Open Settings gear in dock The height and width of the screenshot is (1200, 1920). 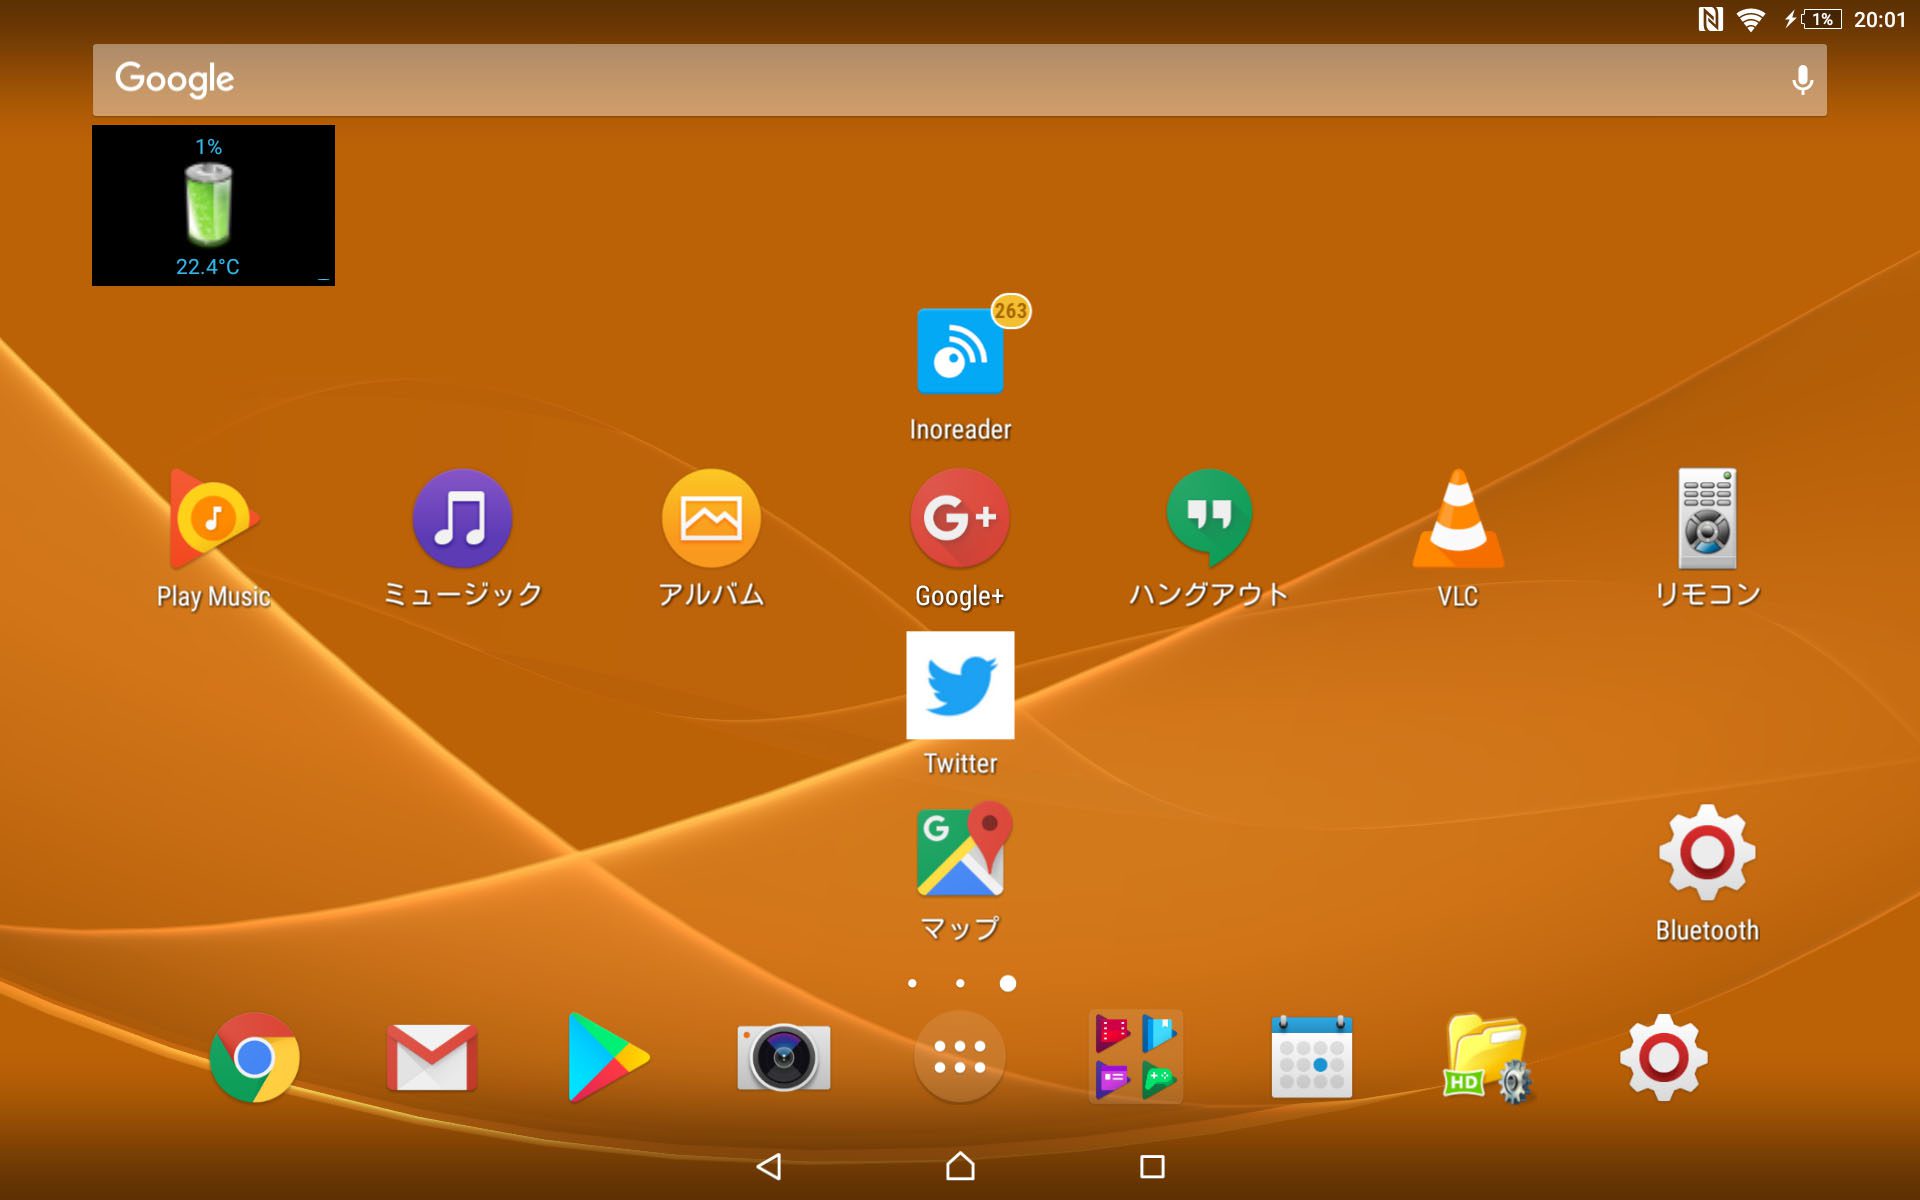tap(1664, 1057)
